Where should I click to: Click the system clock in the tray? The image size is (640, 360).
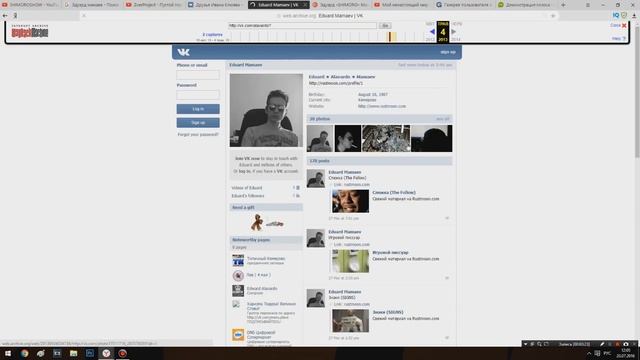tap(625, 353)
